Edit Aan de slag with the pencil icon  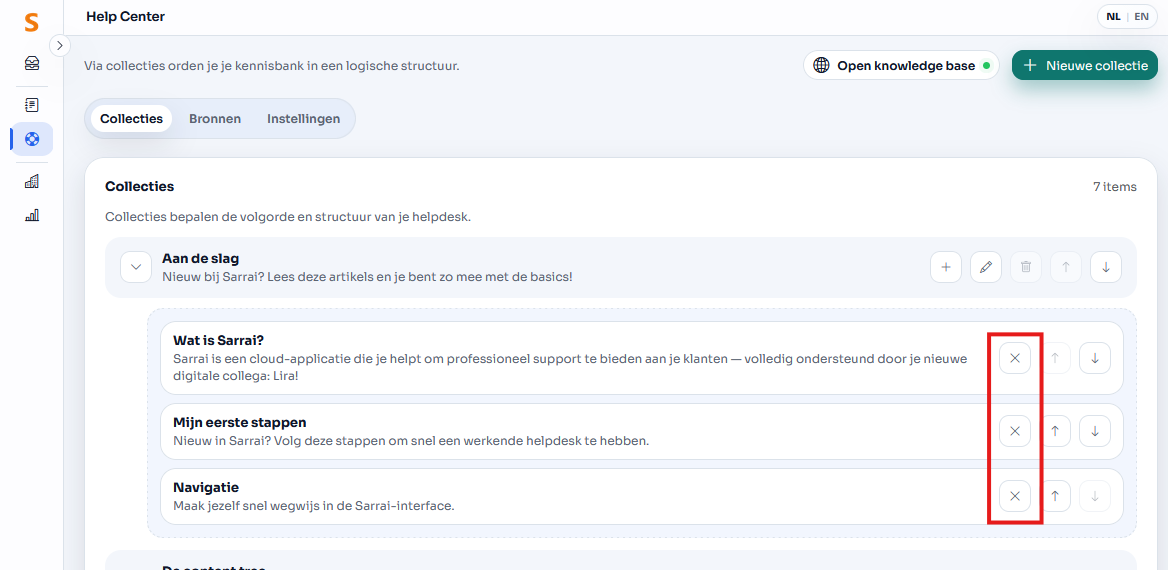point(985,267)
